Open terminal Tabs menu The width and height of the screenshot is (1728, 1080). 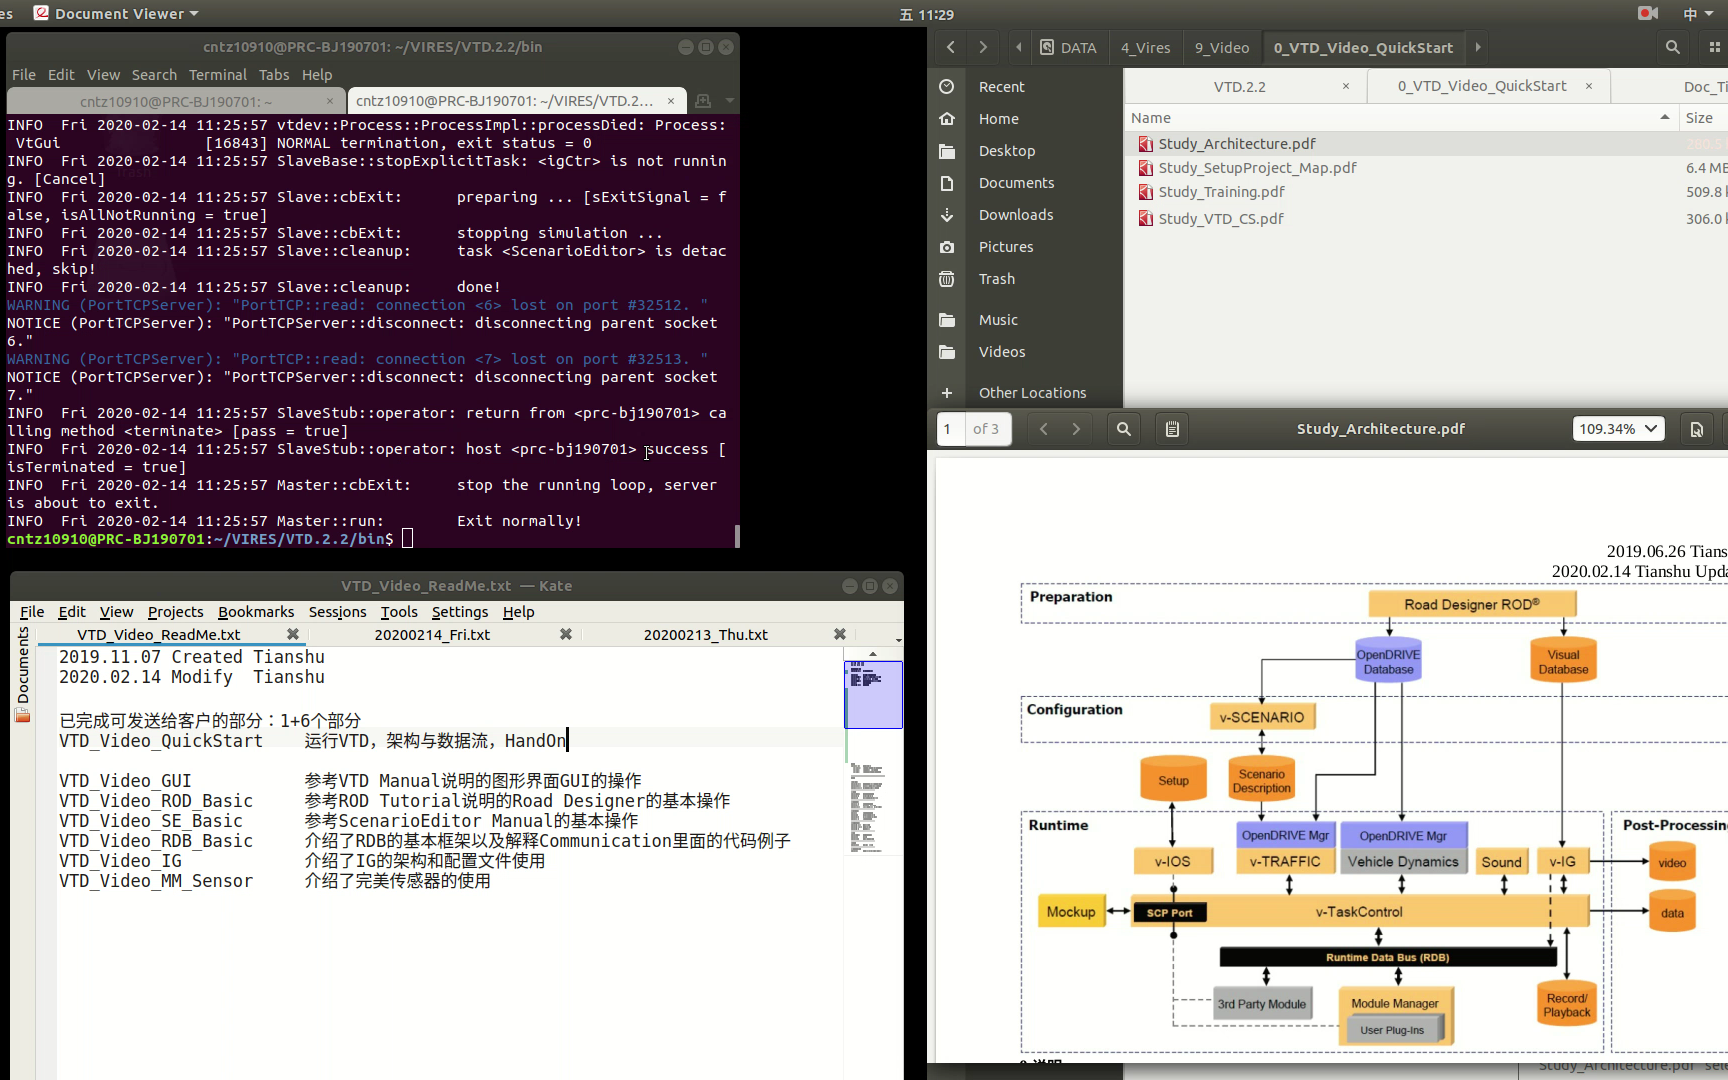click(274, 75)
